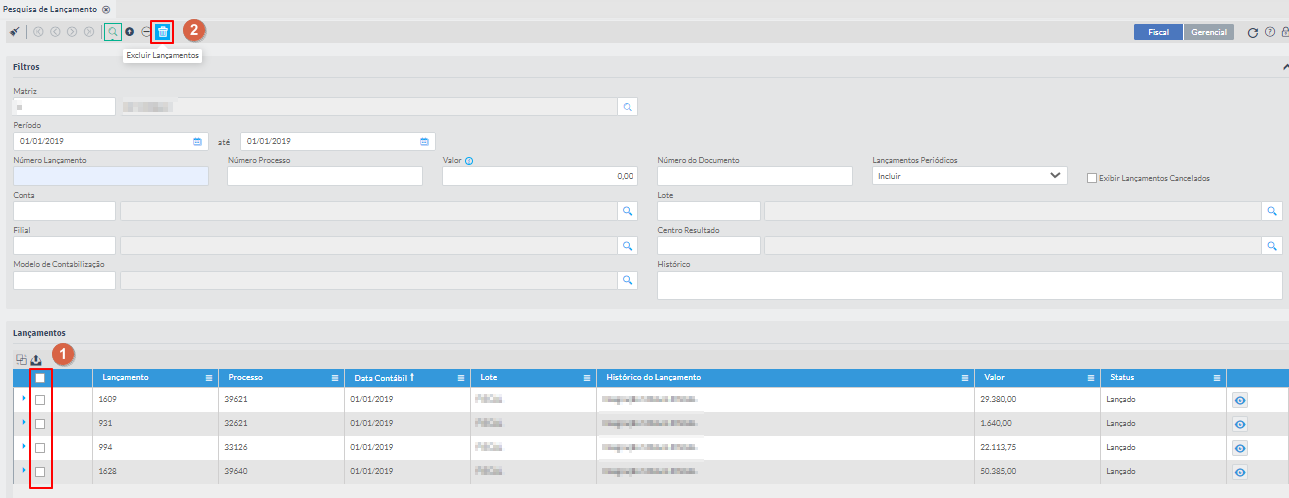The image size is (1289, 498).
Task: Switch to Fiscal view
Action: [1158, 32]
